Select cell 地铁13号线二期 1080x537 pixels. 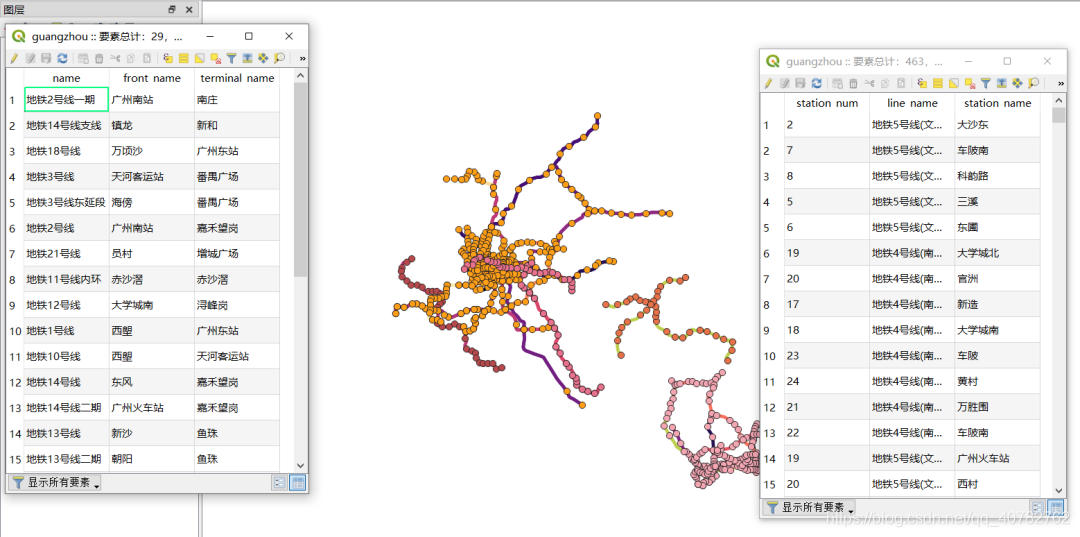click(66, 459)
